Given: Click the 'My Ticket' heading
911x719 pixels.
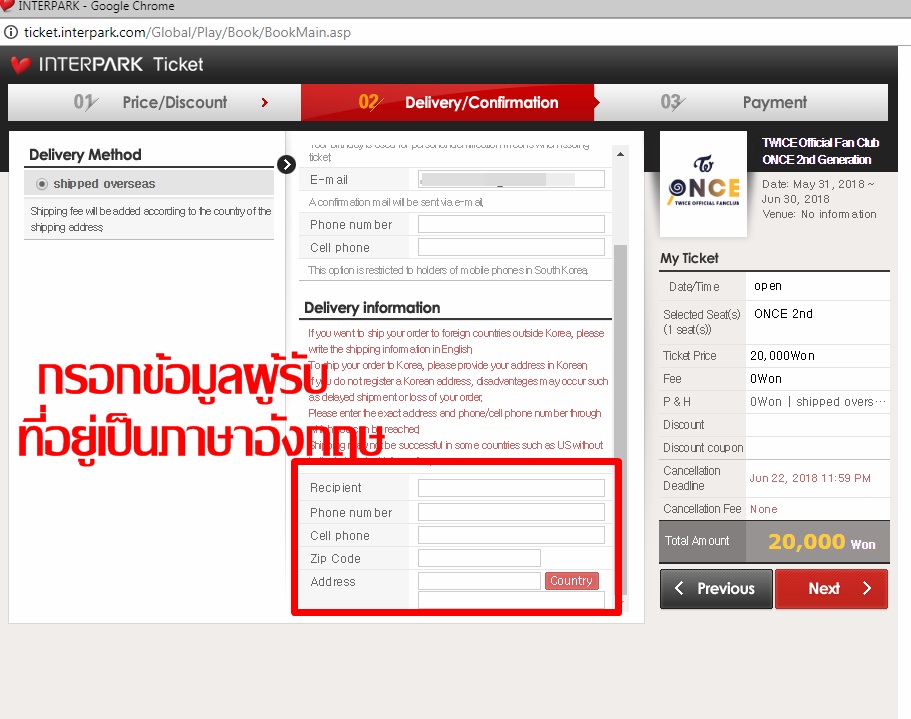Looking at the screenshot, I should [689, 258].
